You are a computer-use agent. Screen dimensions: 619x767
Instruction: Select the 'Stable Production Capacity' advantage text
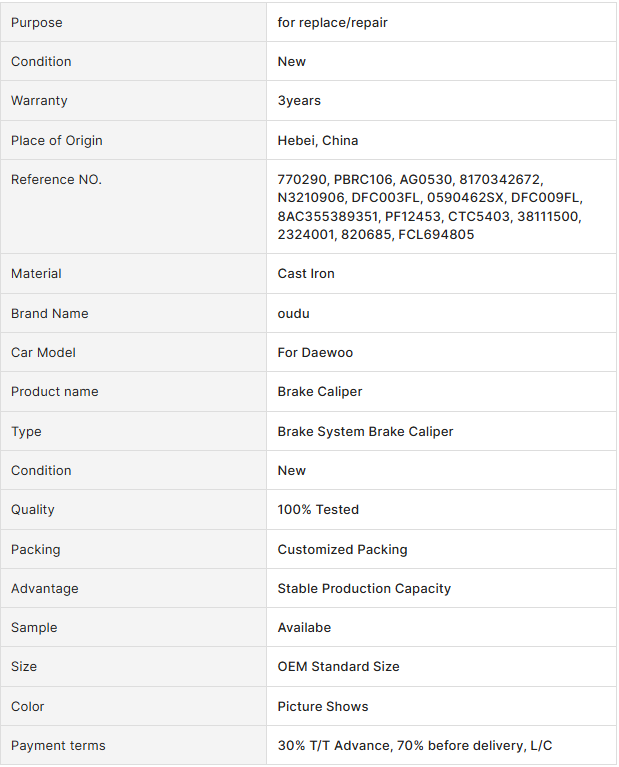pos(364,588)
